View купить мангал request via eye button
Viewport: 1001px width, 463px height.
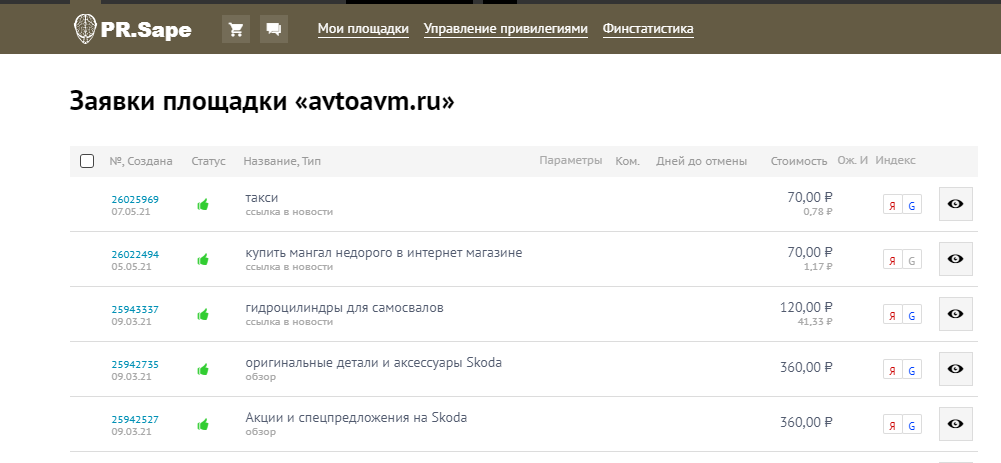pos(956,259)
